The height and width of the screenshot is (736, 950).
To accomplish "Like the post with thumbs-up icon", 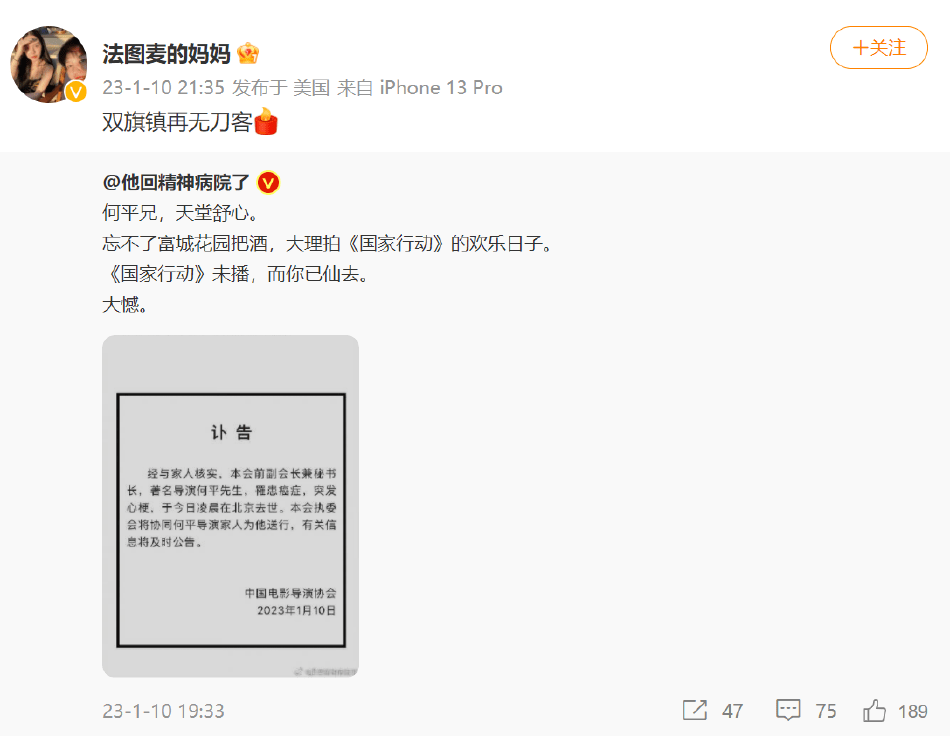I will 874,710.
